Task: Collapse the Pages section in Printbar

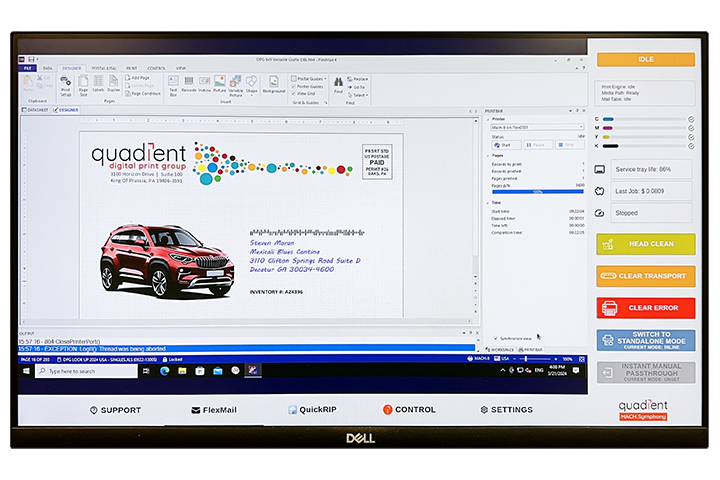Action: pos(488,156)
